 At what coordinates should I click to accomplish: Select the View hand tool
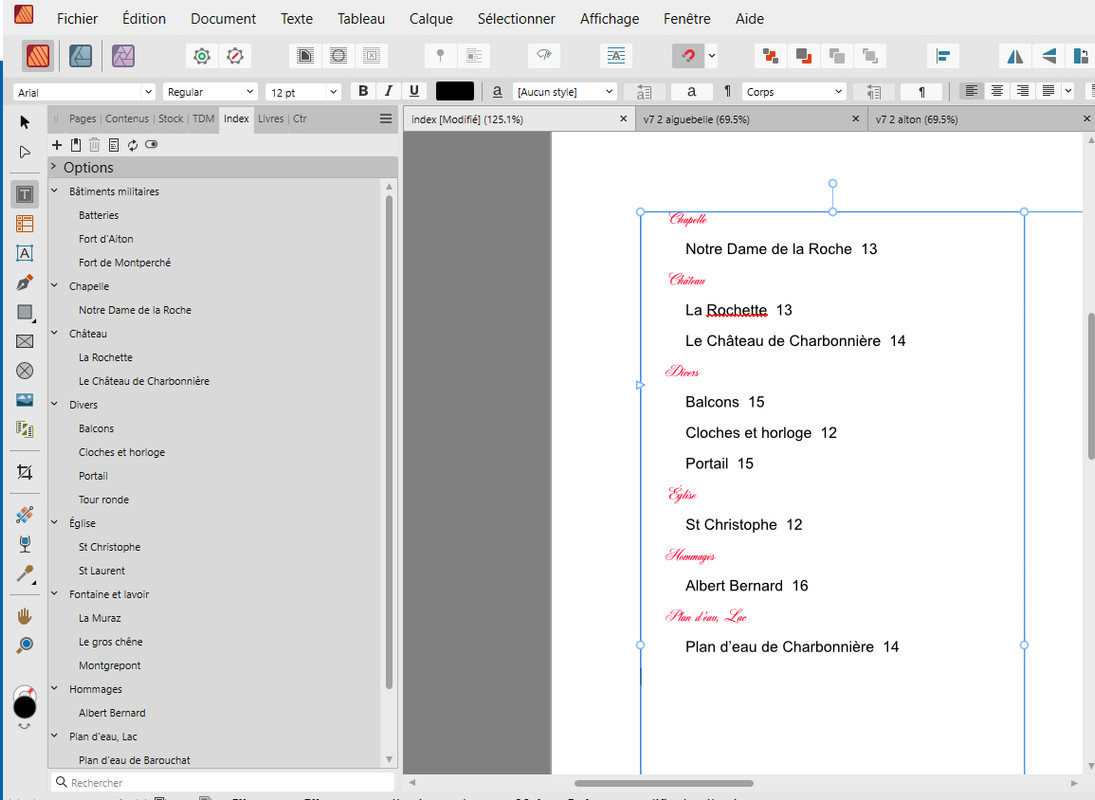click(x=24, y=616)
